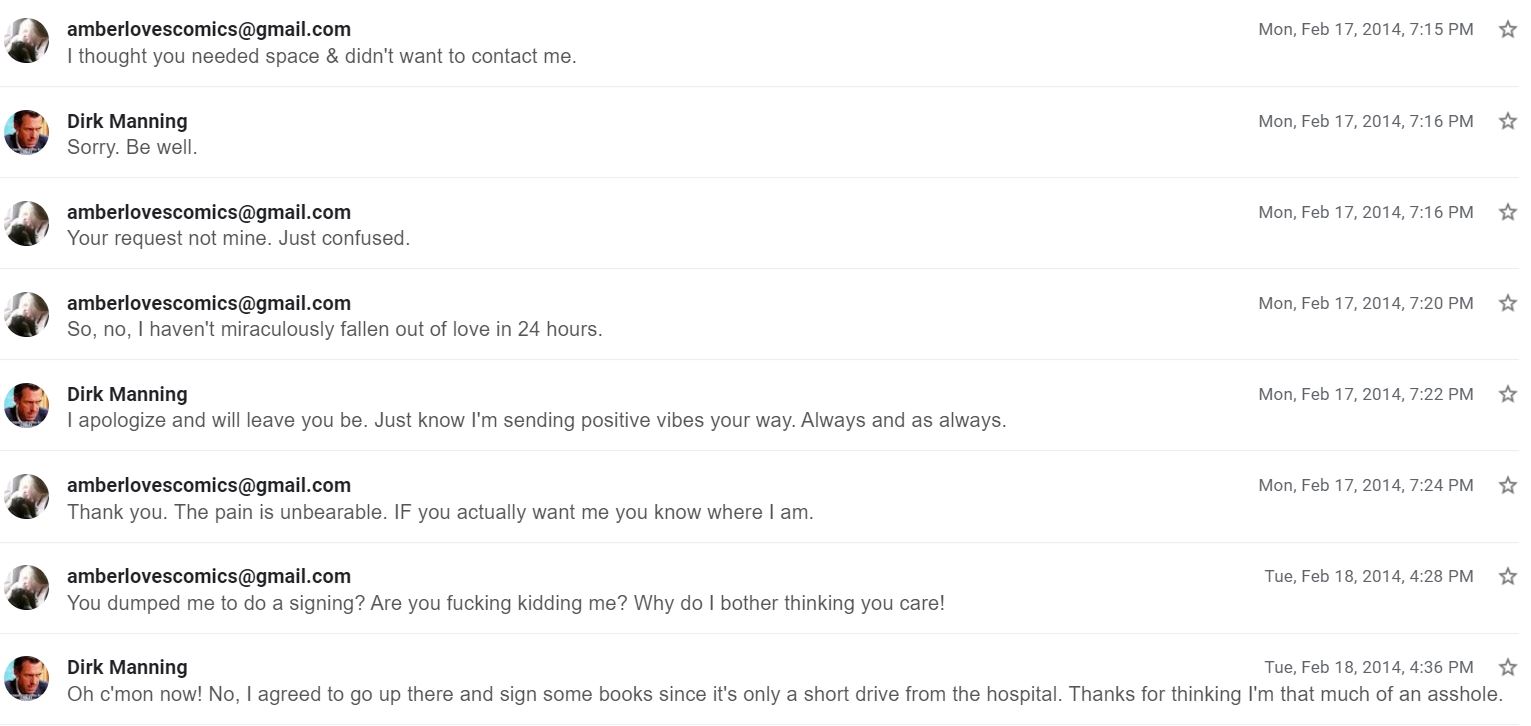Viewport: 1531px width, 726px height.
Task: Click Dirk Manning's avatar beside 'Sorry. Be well.'
Action: point(27,132)
